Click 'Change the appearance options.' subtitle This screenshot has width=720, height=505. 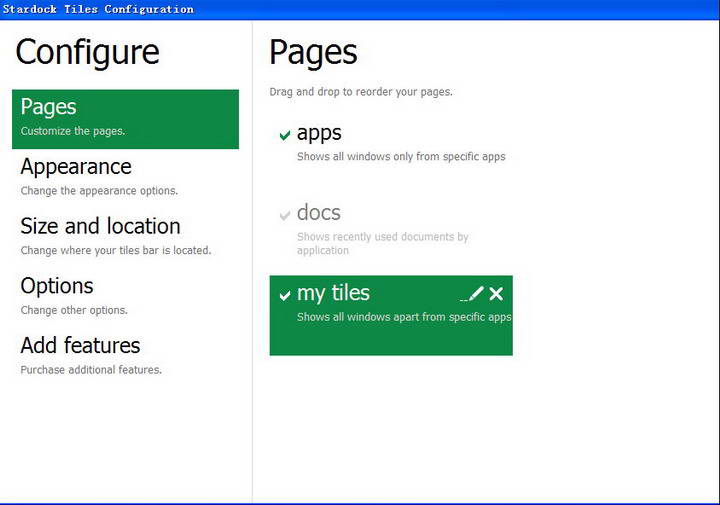(99, 191)
